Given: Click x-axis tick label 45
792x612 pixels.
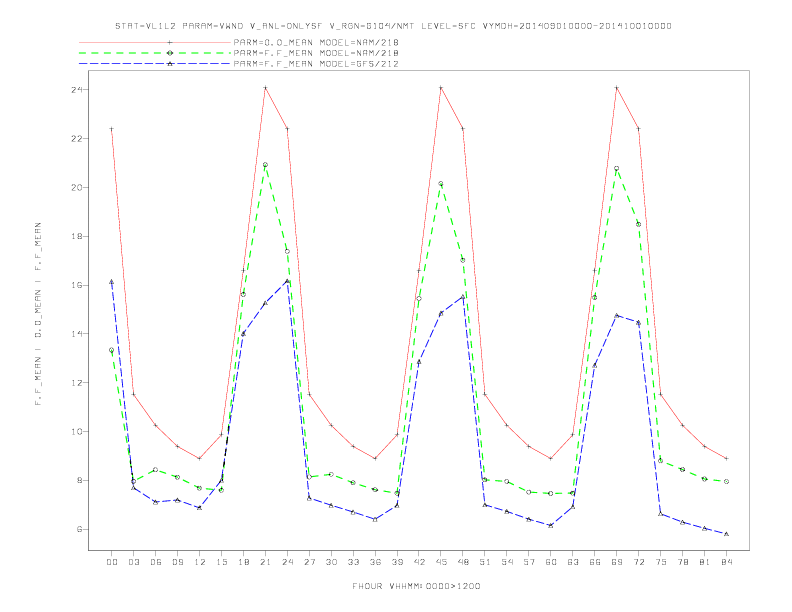Looking at the screenshot, I should (441, 562).
